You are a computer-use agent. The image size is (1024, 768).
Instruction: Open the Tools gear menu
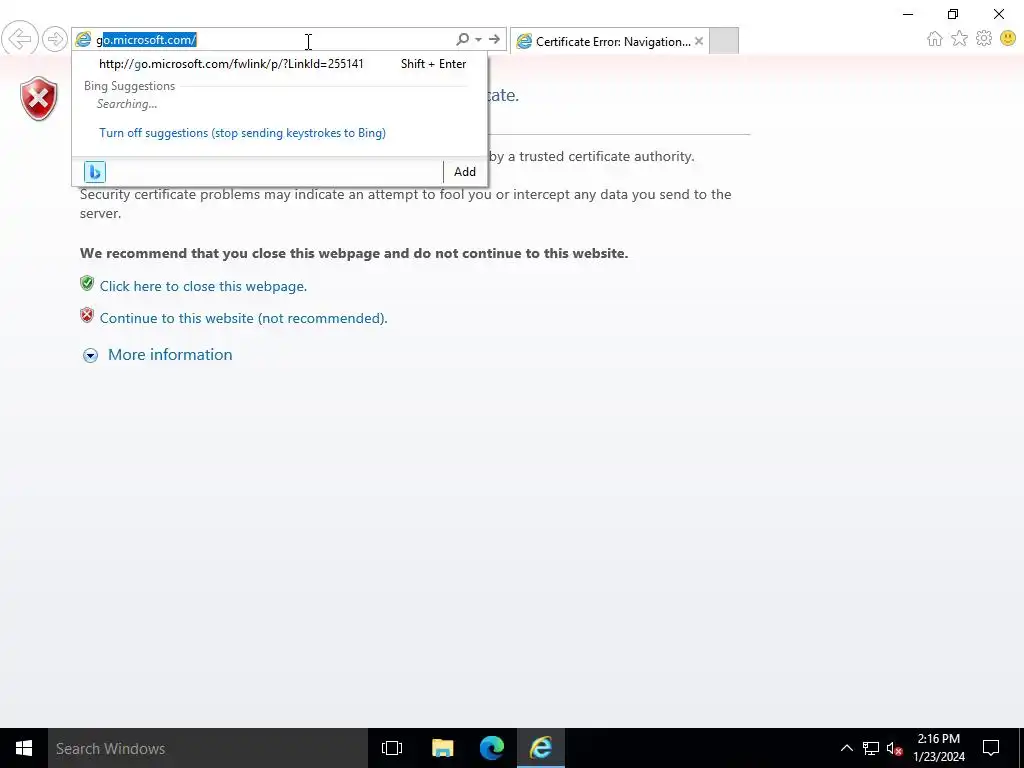984,39
